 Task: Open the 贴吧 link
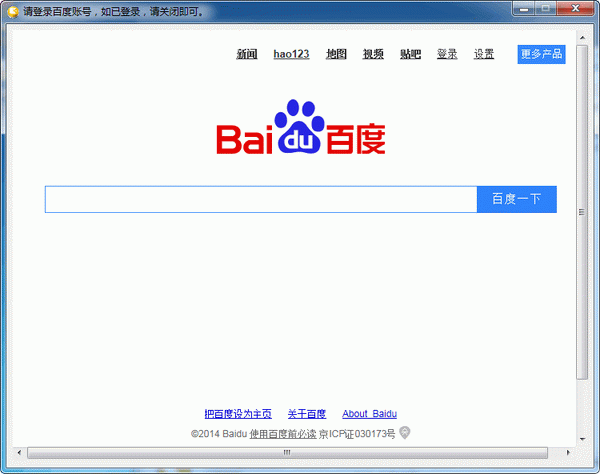click(411, 54)
